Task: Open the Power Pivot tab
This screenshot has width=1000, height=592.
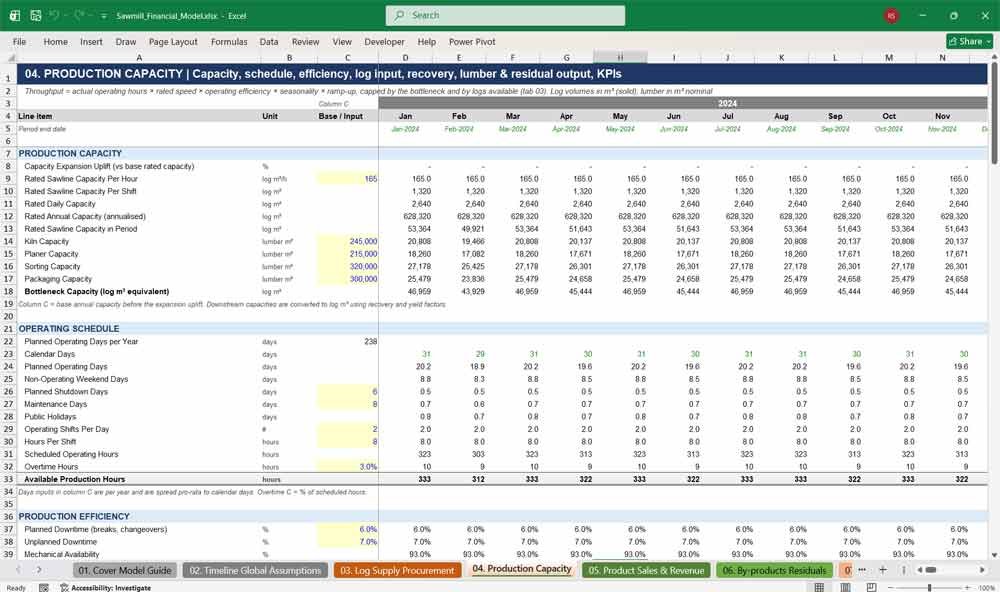Action: tap(472, 41)
